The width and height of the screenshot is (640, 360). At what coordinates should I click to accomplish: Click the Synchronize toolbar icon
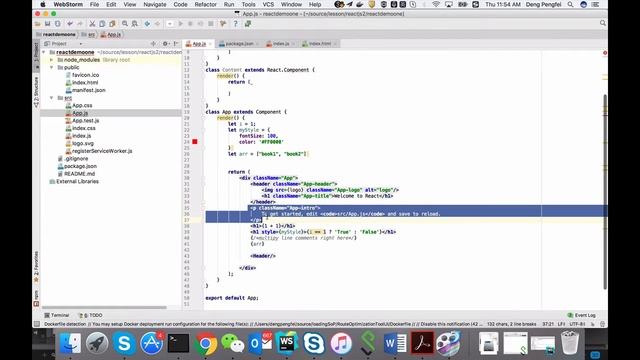tap(58, 24)
